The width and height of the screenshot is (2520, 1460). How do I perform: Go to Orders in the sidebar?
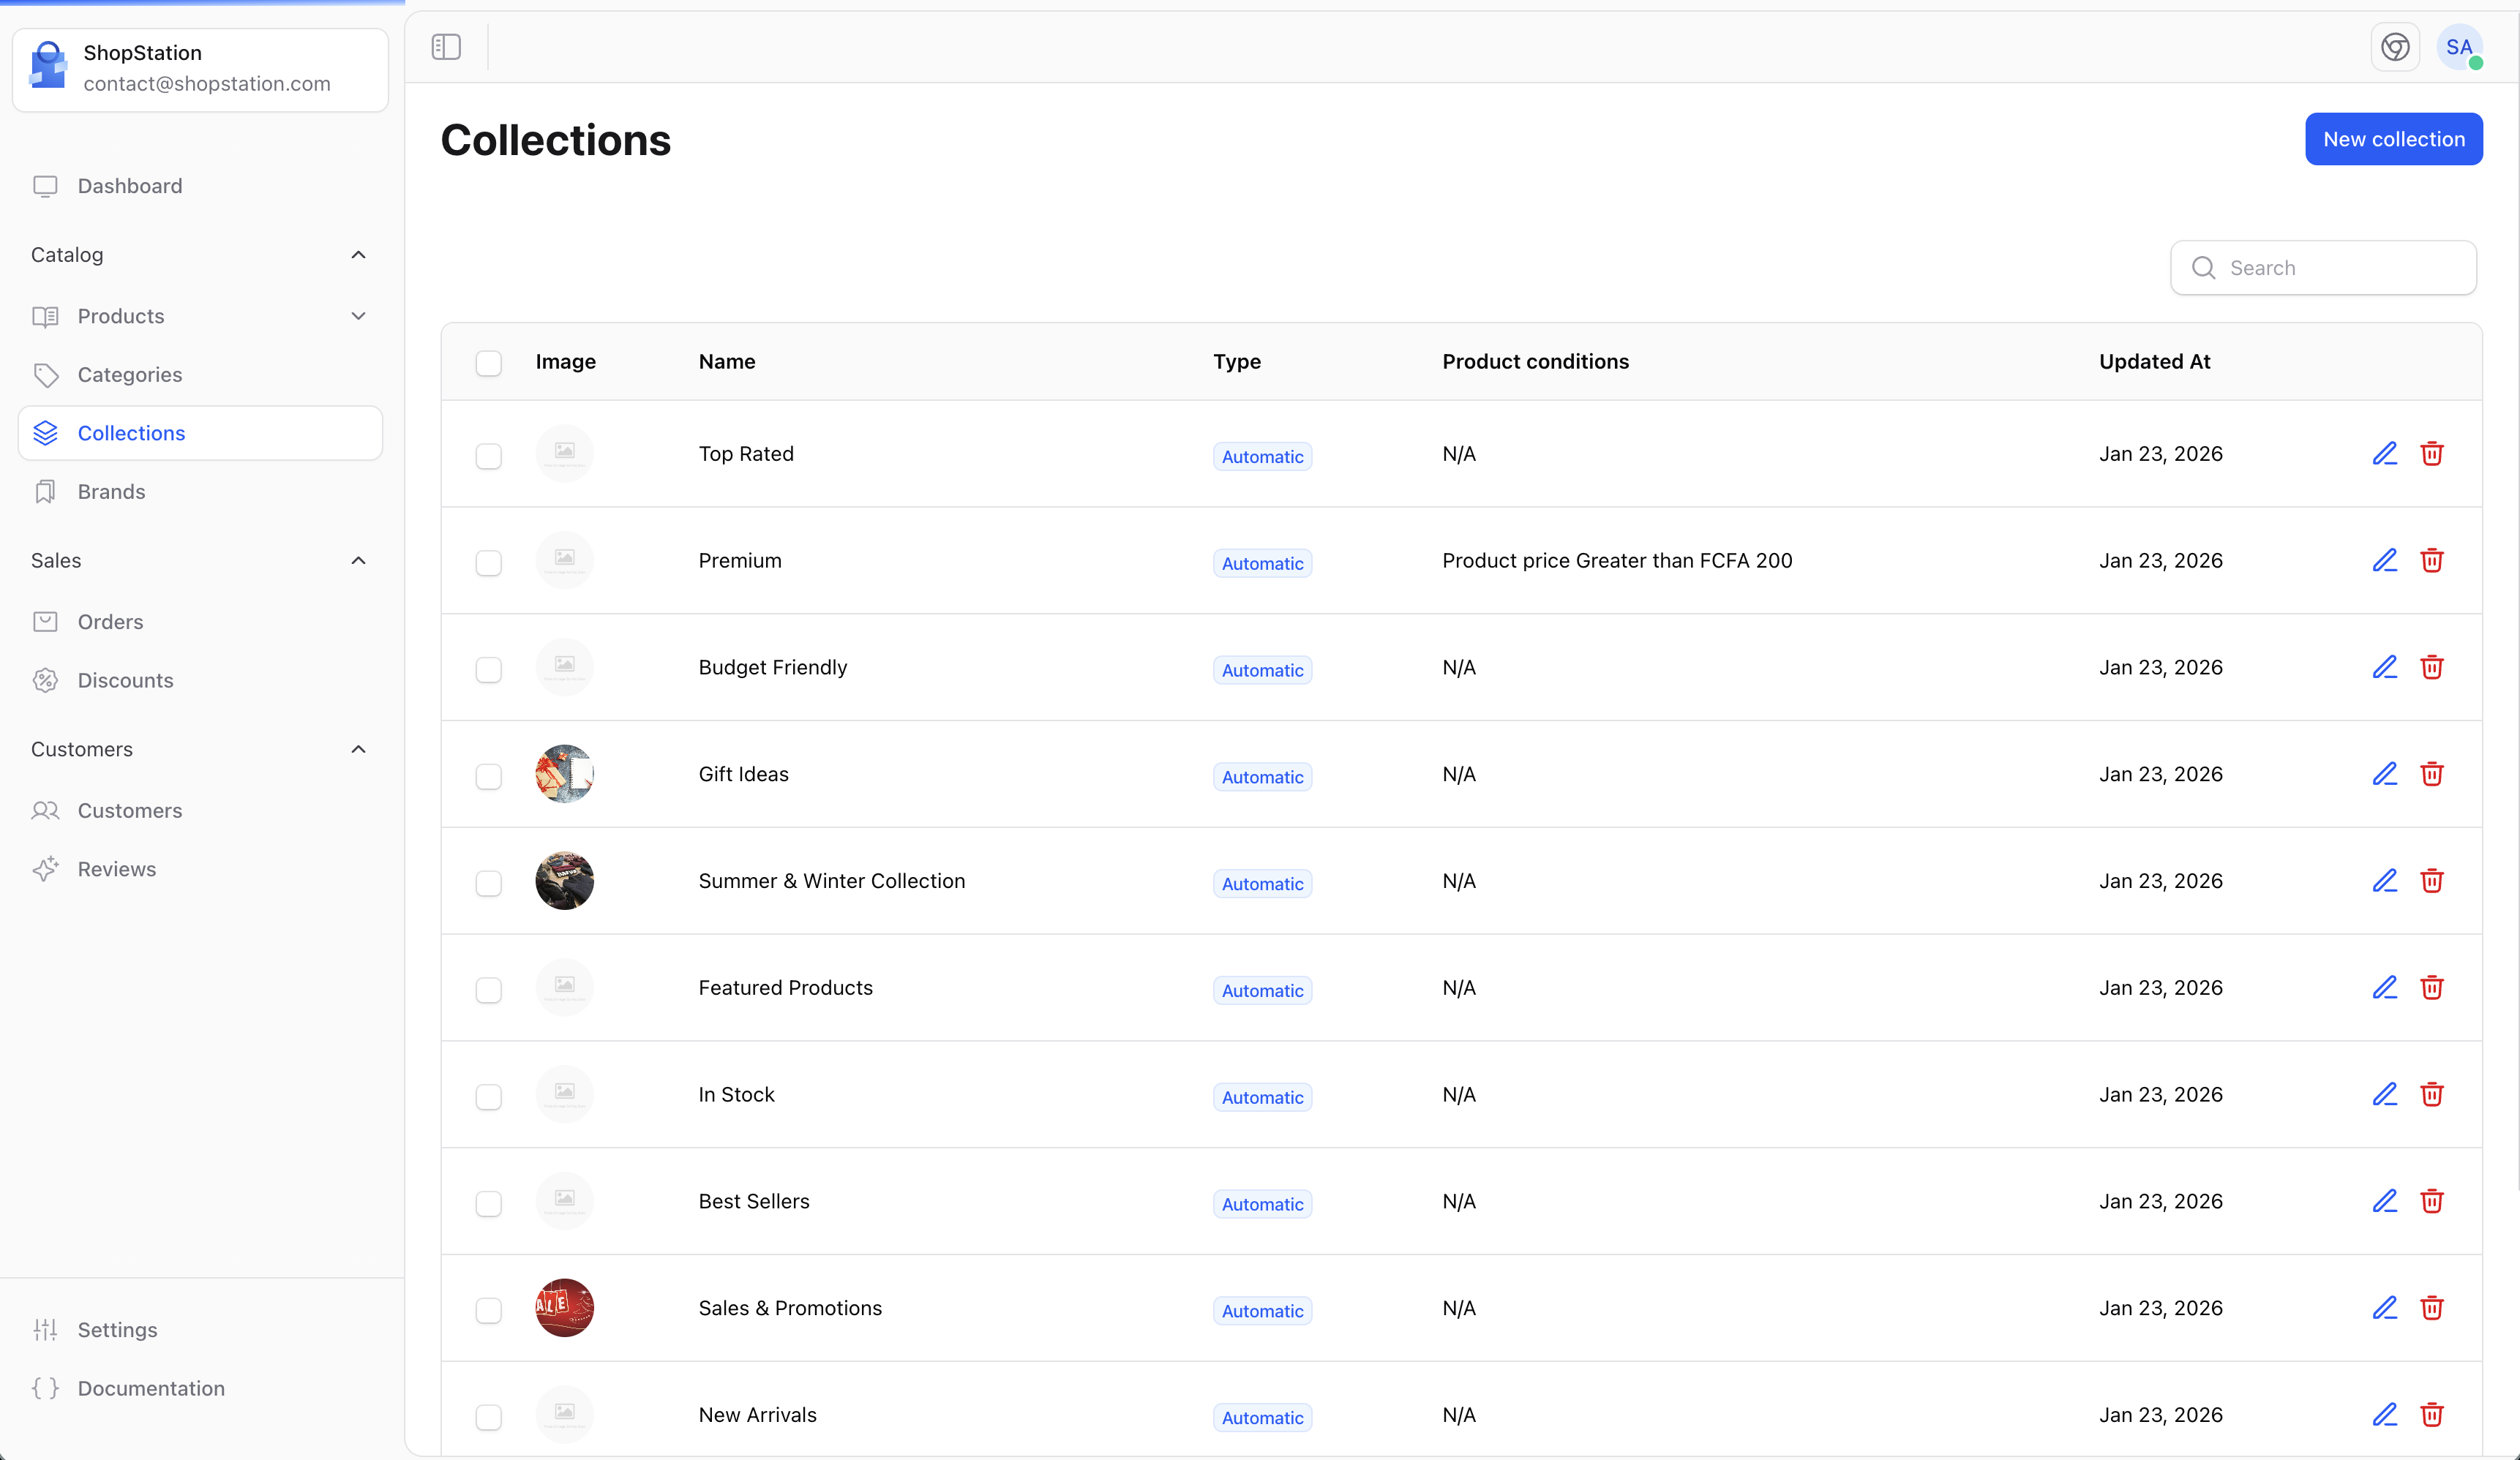click(110, 621)
